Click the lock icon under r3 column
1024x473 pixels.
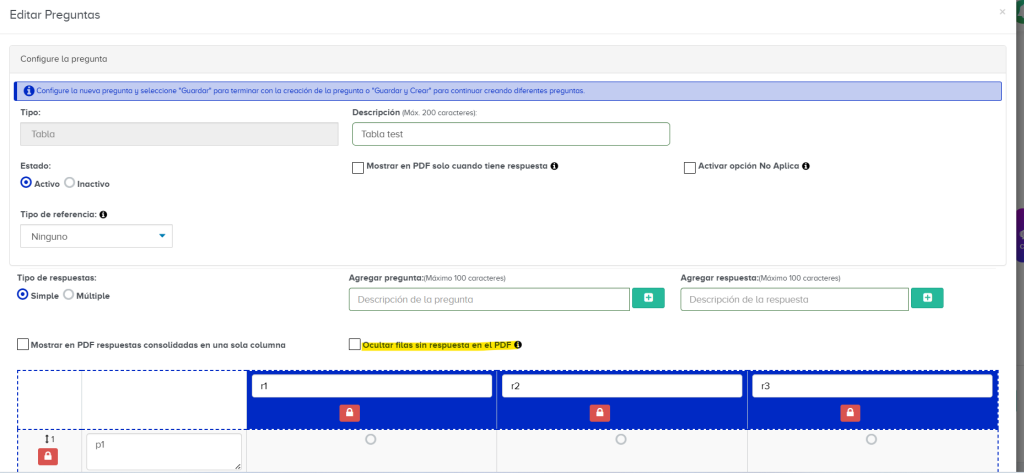pyautogui.click(x=850, y=413)
